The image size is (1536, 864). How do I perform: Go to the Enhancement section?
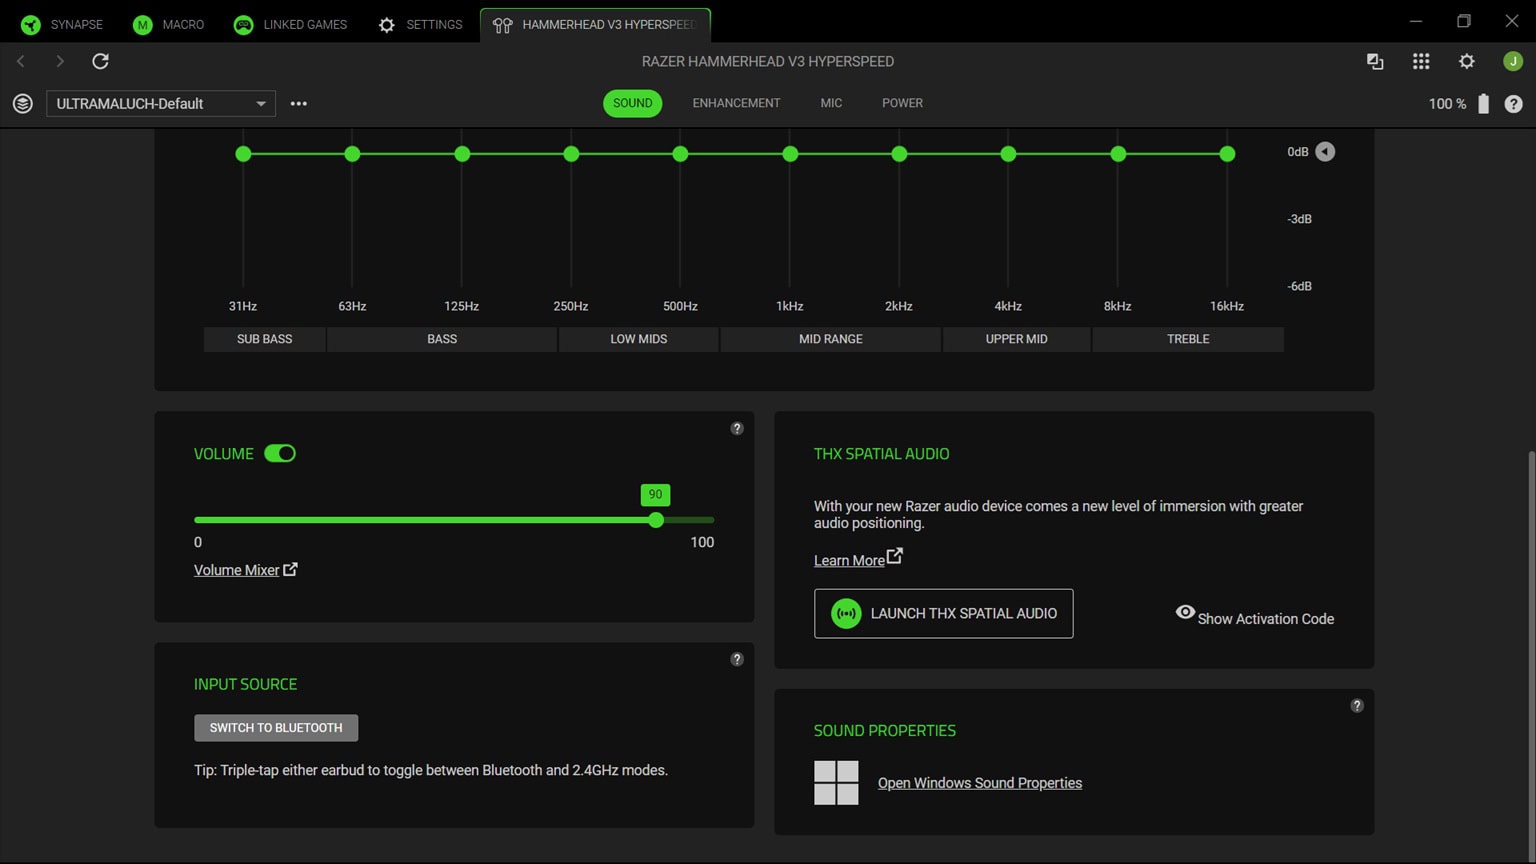point(736,103)
